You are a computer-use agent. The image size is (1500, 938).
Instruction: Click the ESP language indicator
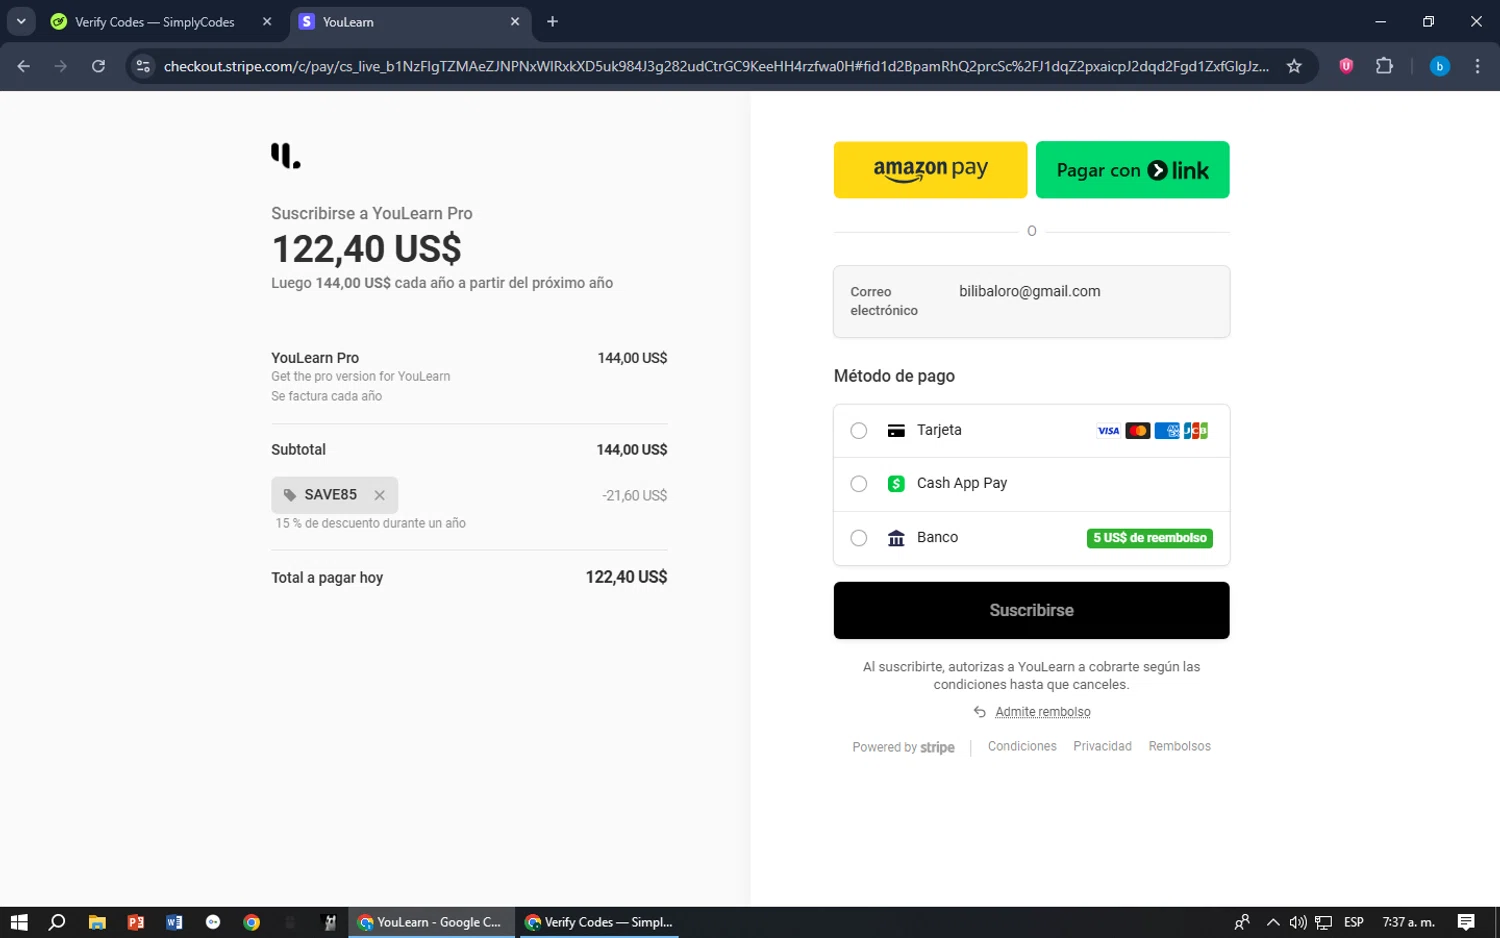point(1354,922)
